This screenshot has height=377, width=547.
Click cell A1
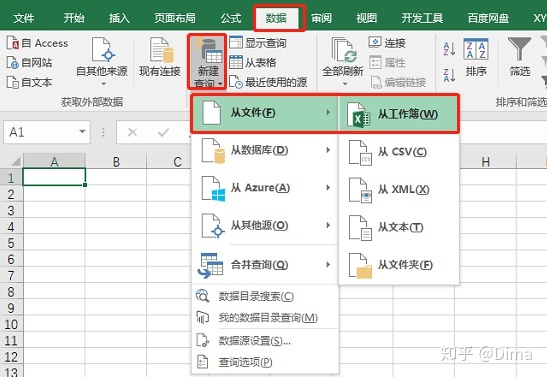click(54, 177)
